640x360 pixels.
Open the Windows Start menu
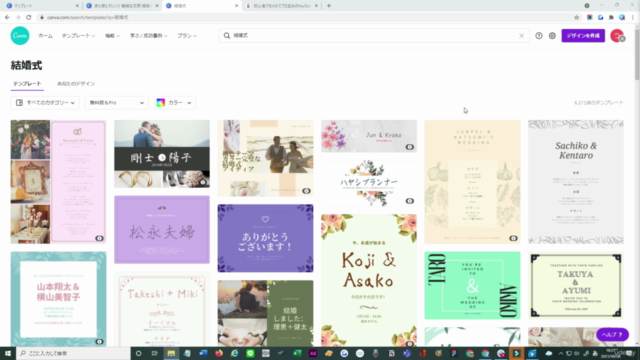(x=7, y=353)
